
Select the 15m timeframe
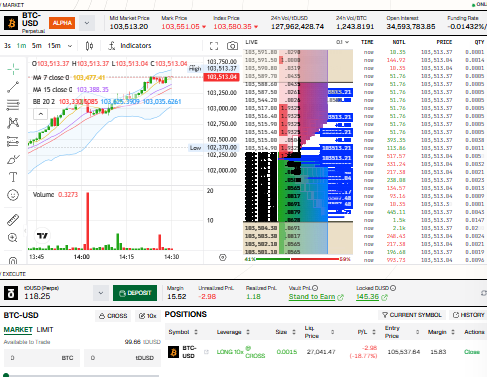click(x=54, y=46)
